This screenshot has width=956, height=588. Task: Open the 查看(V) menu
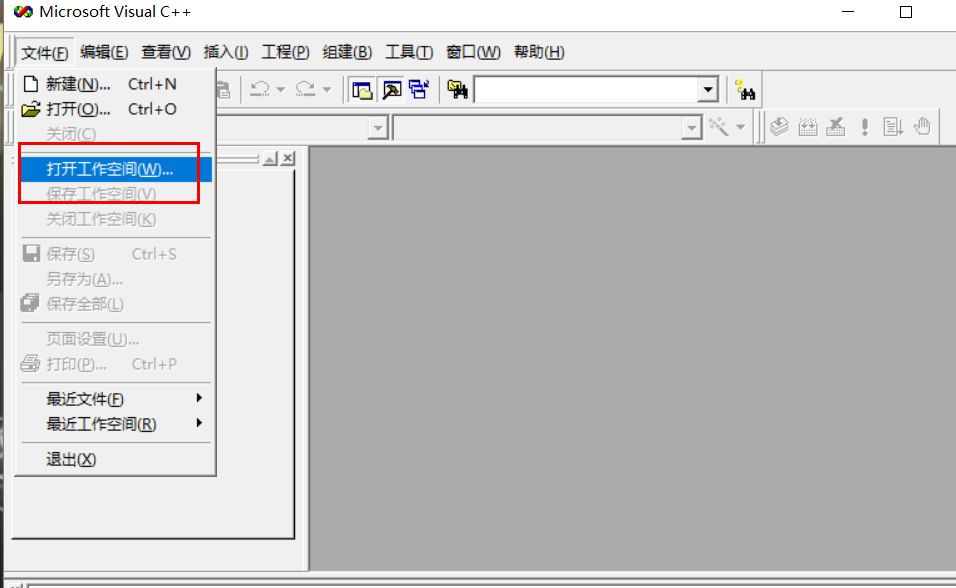coord(166,52)
